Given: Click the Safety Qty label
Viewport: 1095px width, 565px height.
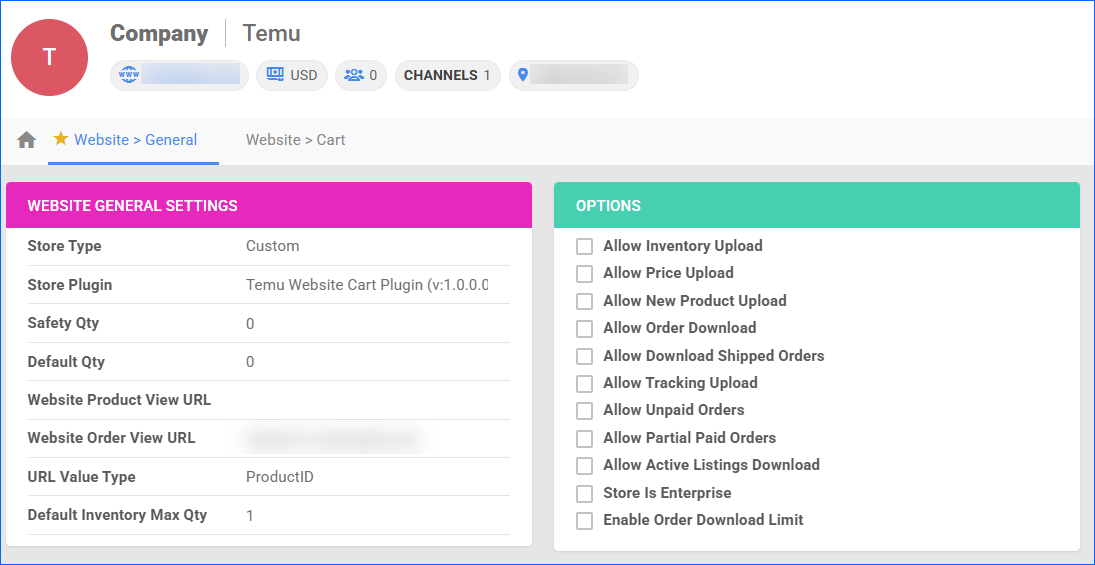Looking at the screenshot, I should [x=63, y=323].
